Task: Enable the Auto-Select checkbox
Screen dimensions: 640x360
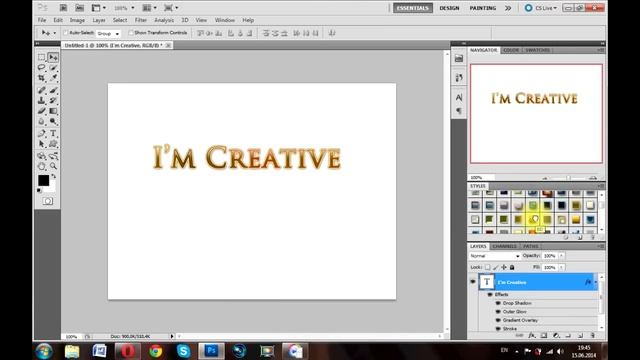Action: 66,33
